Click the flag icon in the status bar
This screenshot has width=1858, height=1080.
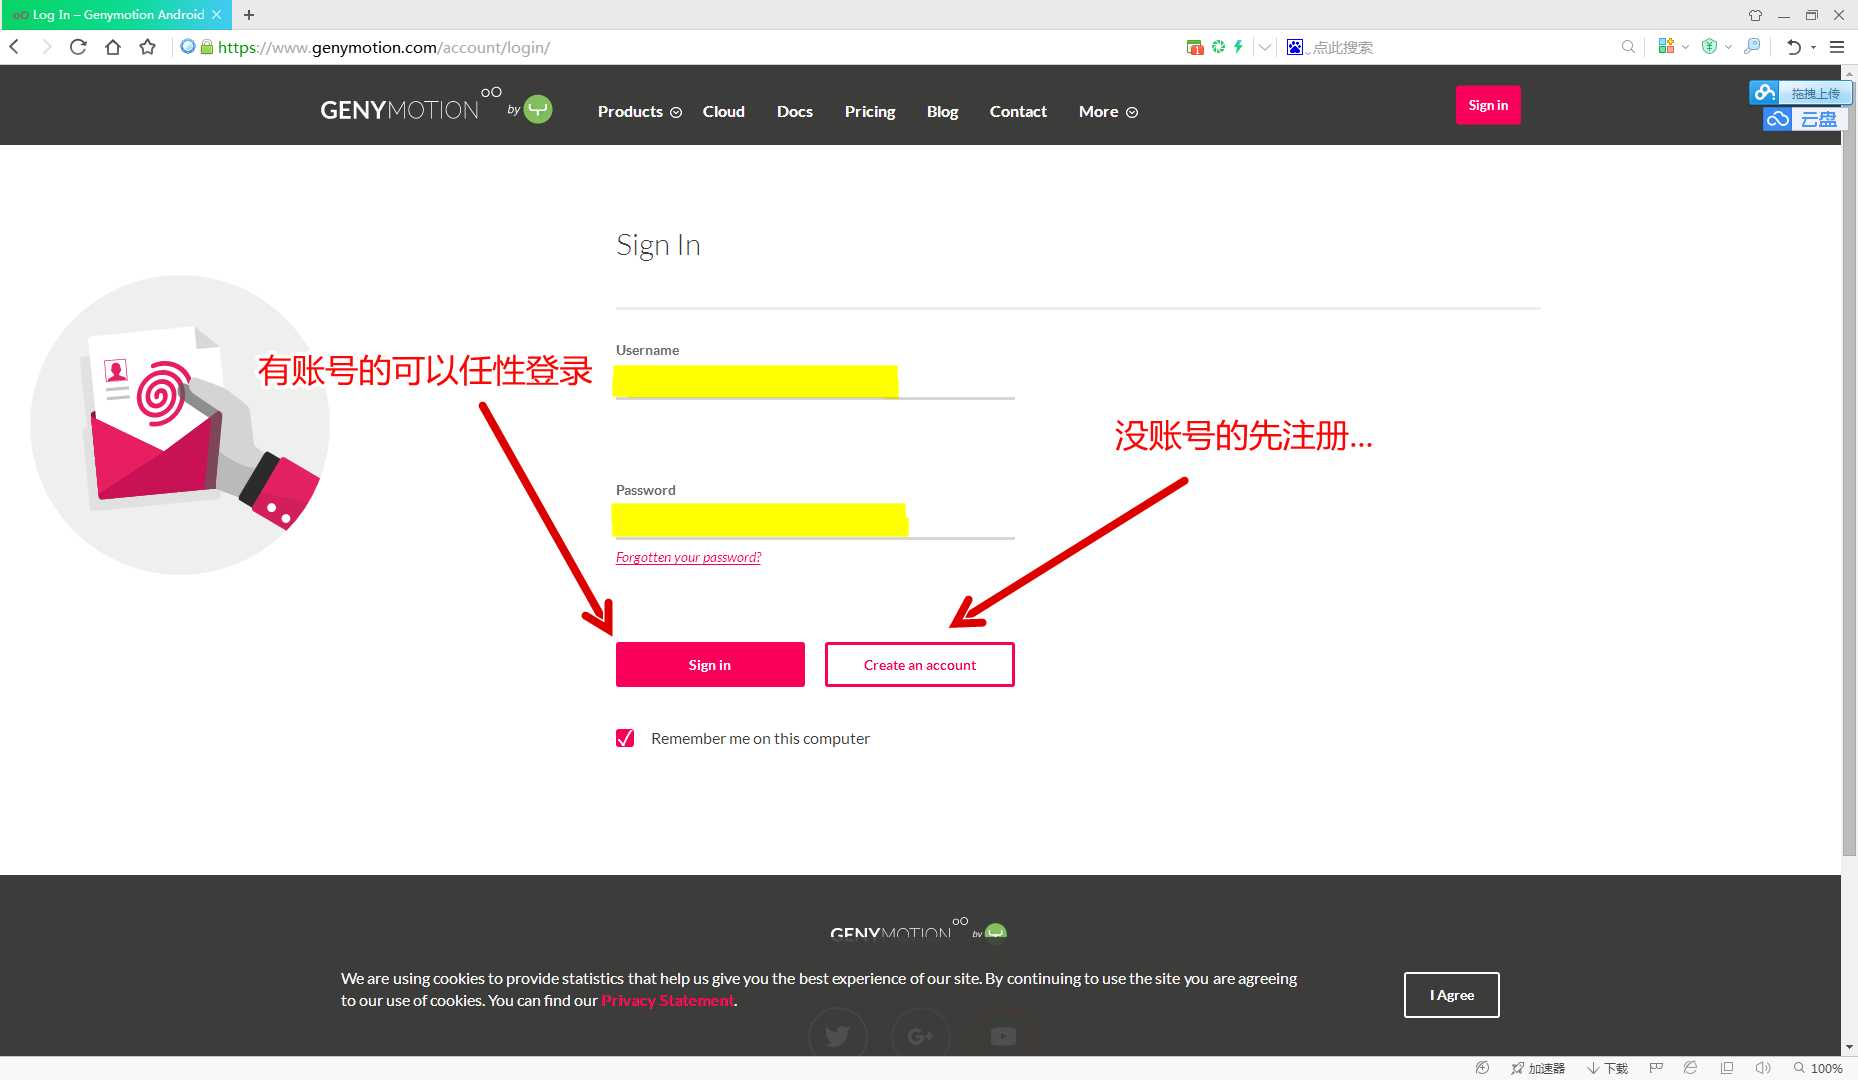(x=1656, y=1068)
